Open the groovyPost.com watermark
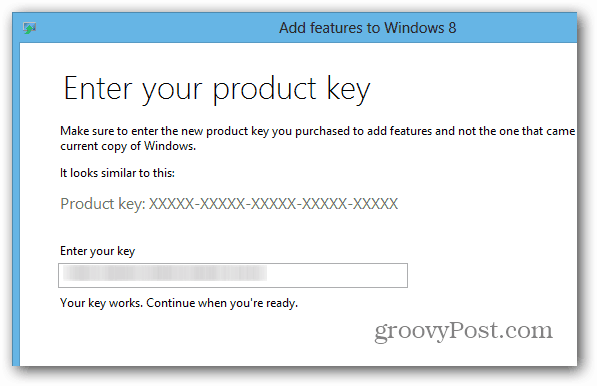The image size is (597, 386). tap(463, 330)
